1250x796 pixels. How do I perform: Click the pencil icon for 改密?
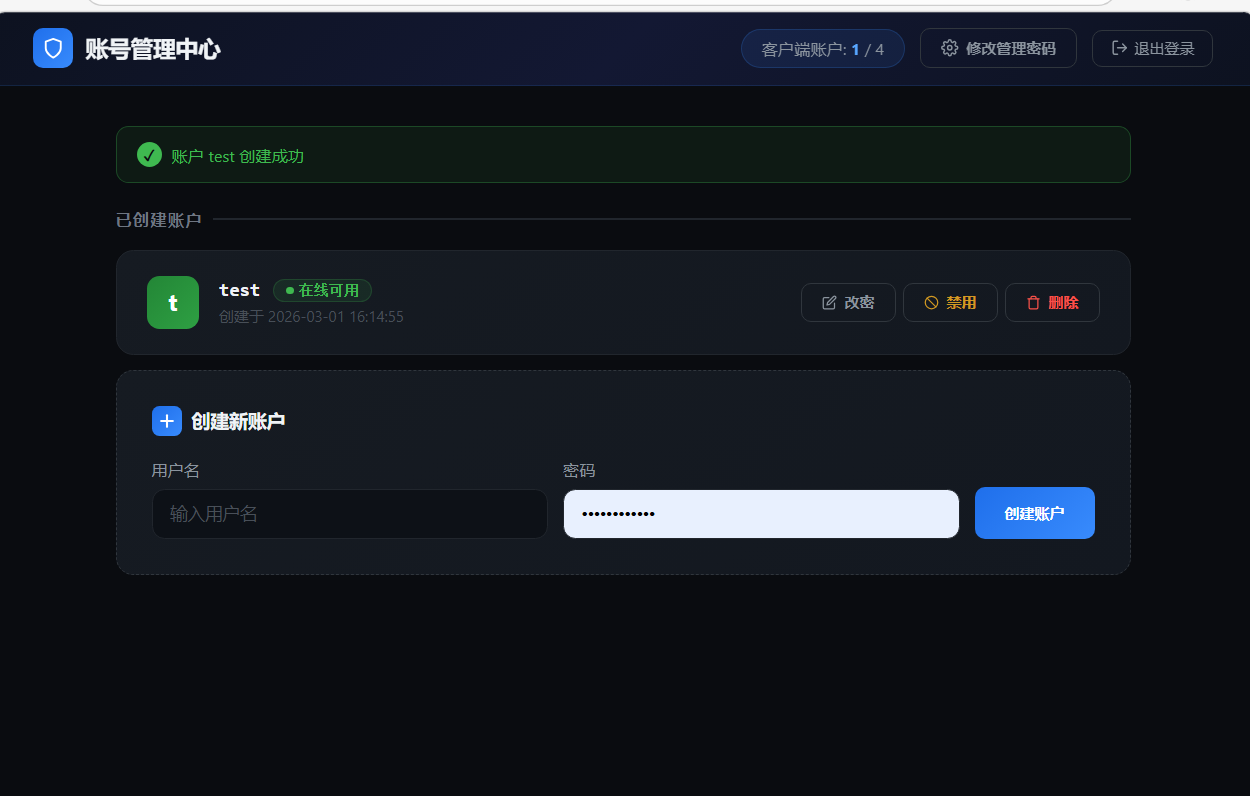pyautogui.click(x=829, y=303)
